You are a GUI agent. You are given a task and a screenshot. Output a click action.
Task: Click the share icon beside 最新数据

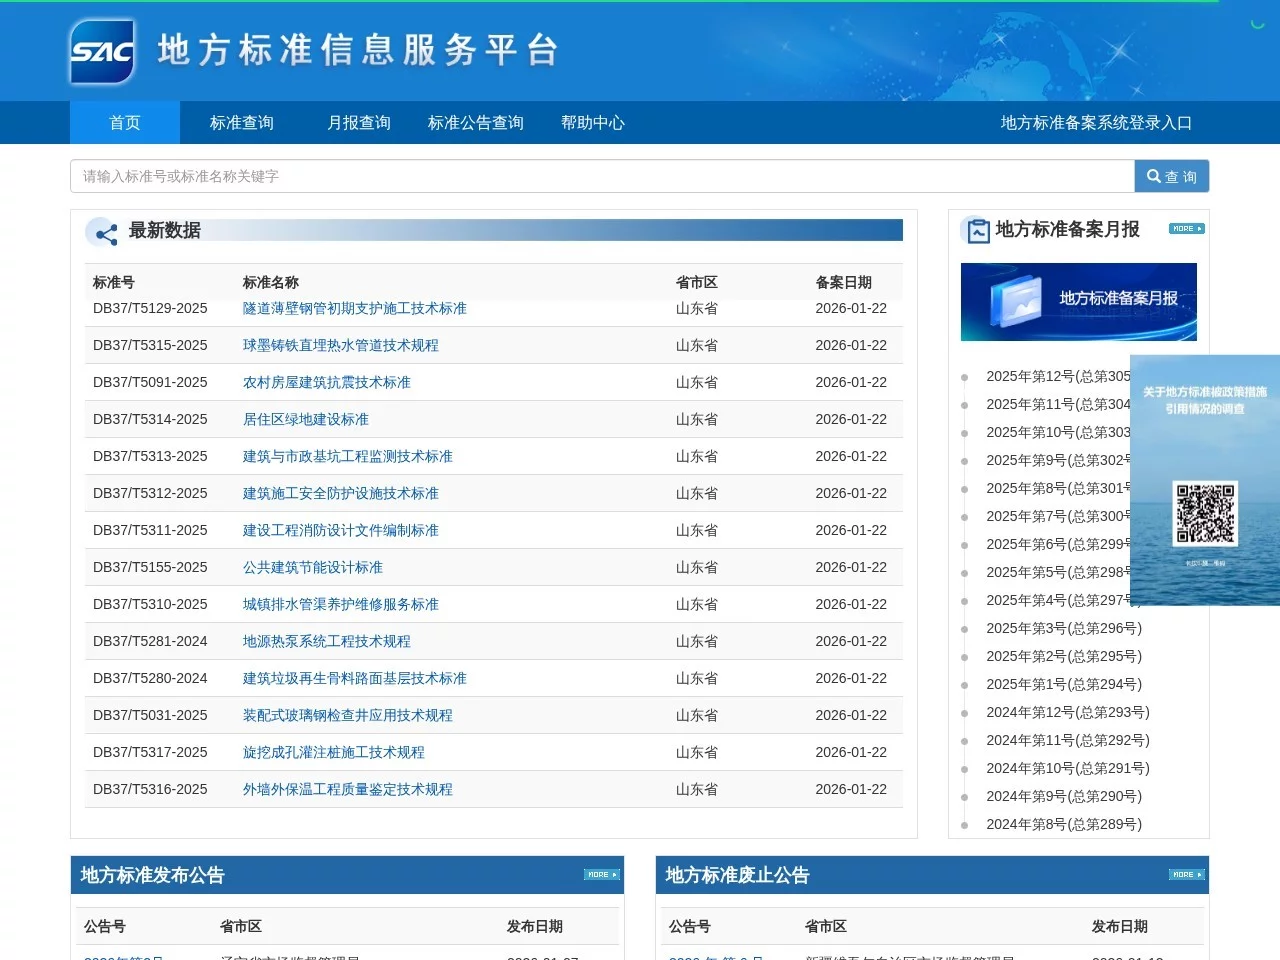pyautogui.click(x=104, y=232)
